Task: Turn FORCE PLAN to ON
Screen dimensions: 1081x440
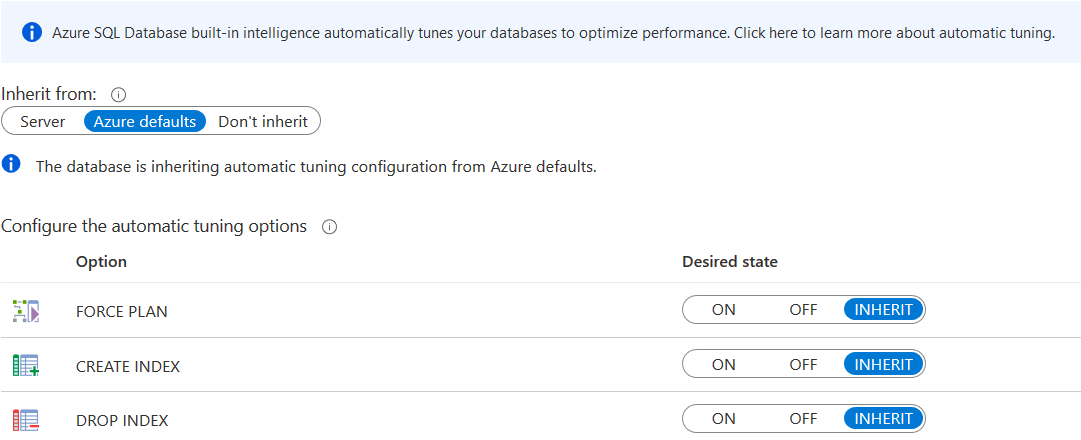Action: (724, 310)
